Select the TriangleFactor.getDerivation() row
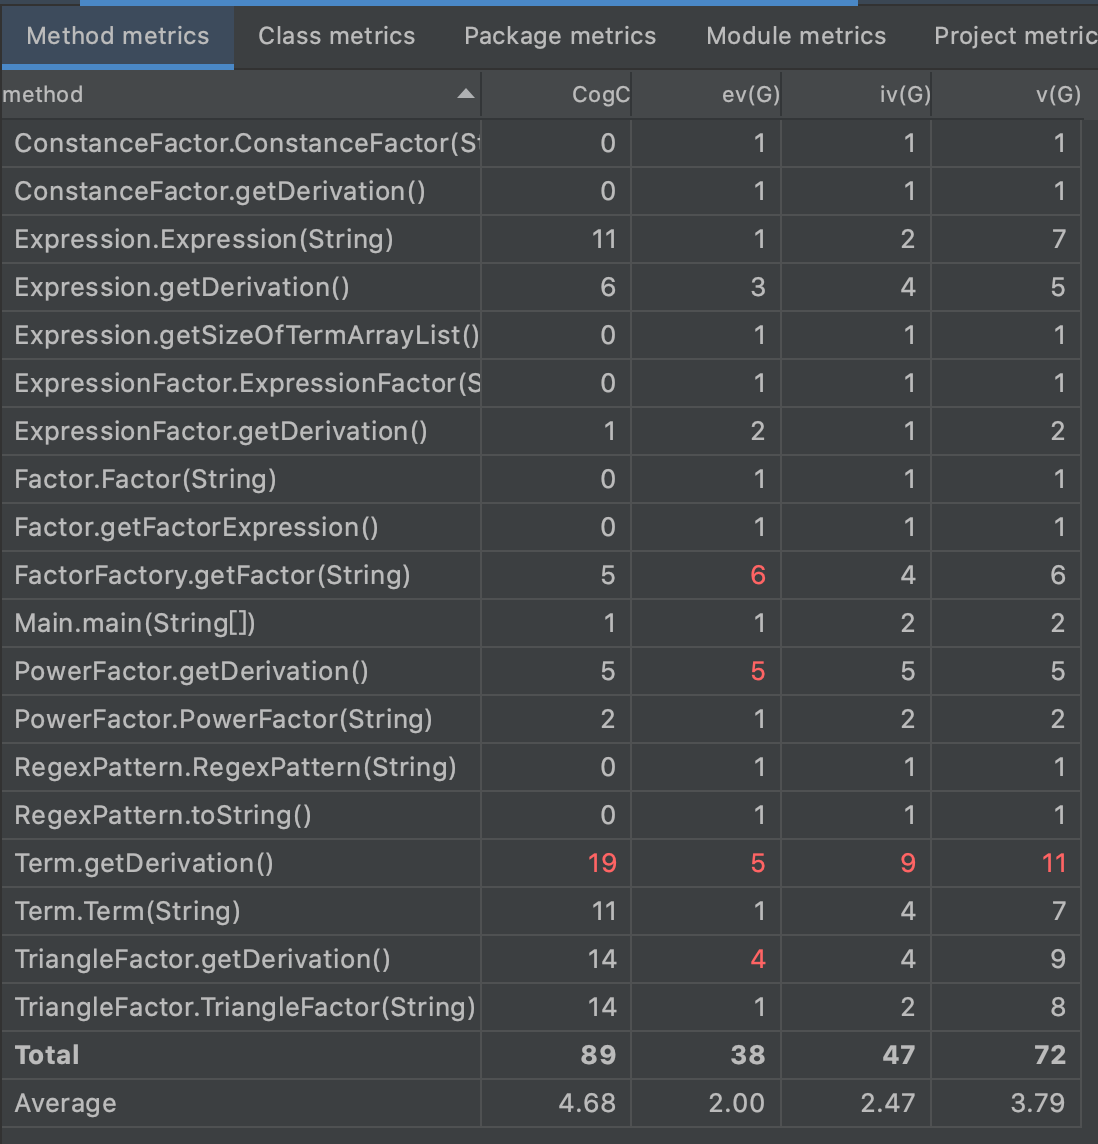Screen dimensions: 1098x1144 click(x=202, y=959)
